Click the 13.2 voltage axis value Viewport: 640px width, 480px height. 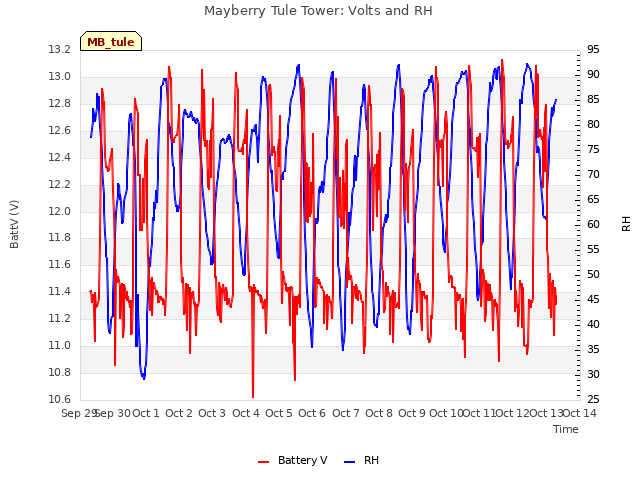(60, 49)
